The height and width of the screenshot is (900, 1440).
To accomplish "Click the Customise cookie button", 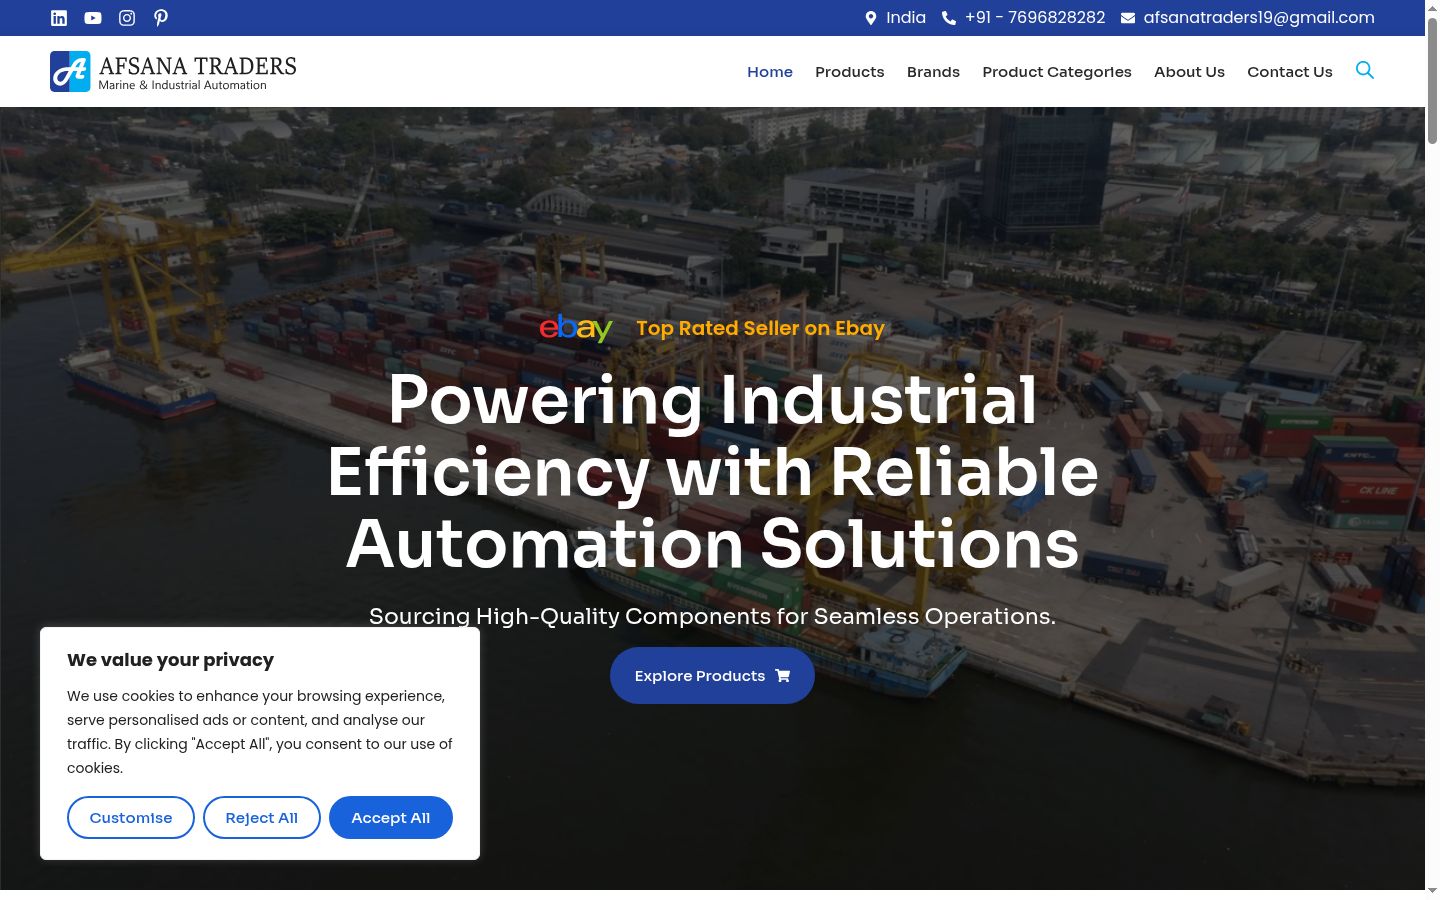I will point(131,818).
